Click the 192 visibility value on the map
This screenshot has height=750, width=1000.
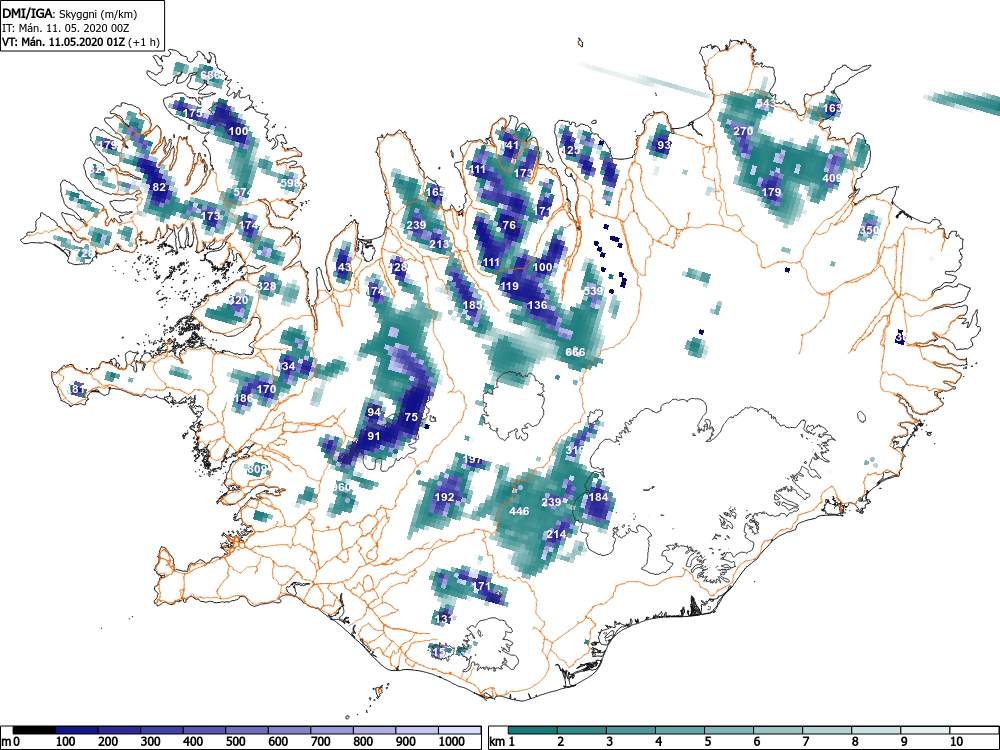[445, 497]
